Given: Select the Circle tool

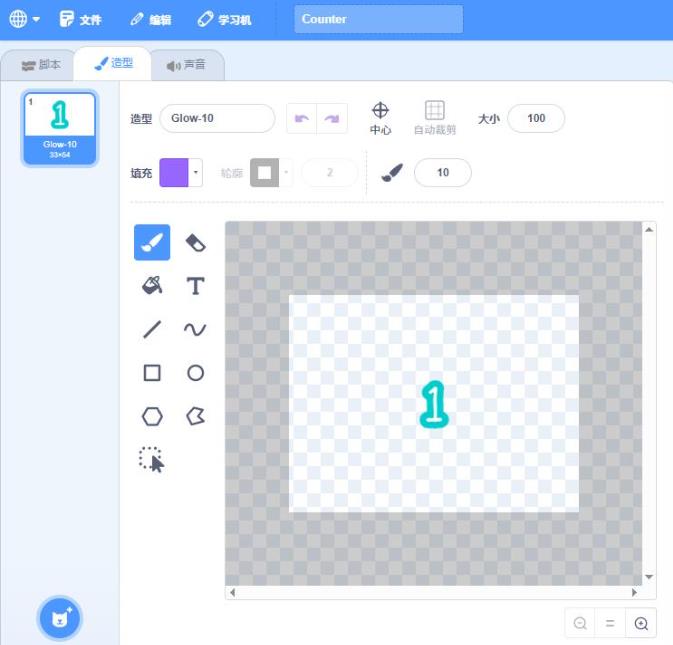Looking at the screenshot, I should (195, 373).
